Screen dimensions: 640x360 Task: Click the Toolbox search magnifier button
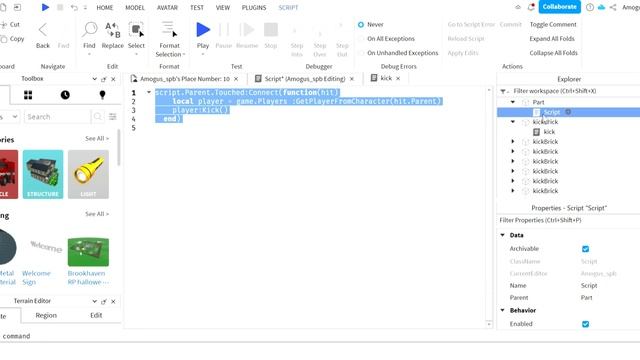(x=98, y=117)
